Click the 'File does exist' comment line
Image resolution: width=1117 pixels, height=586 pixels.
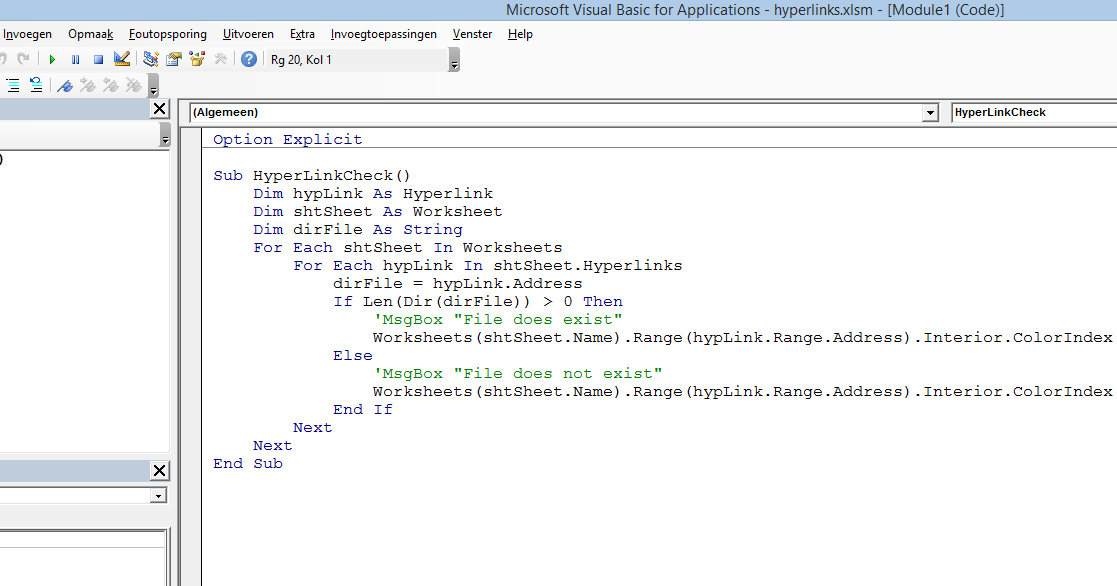[497, 320]
